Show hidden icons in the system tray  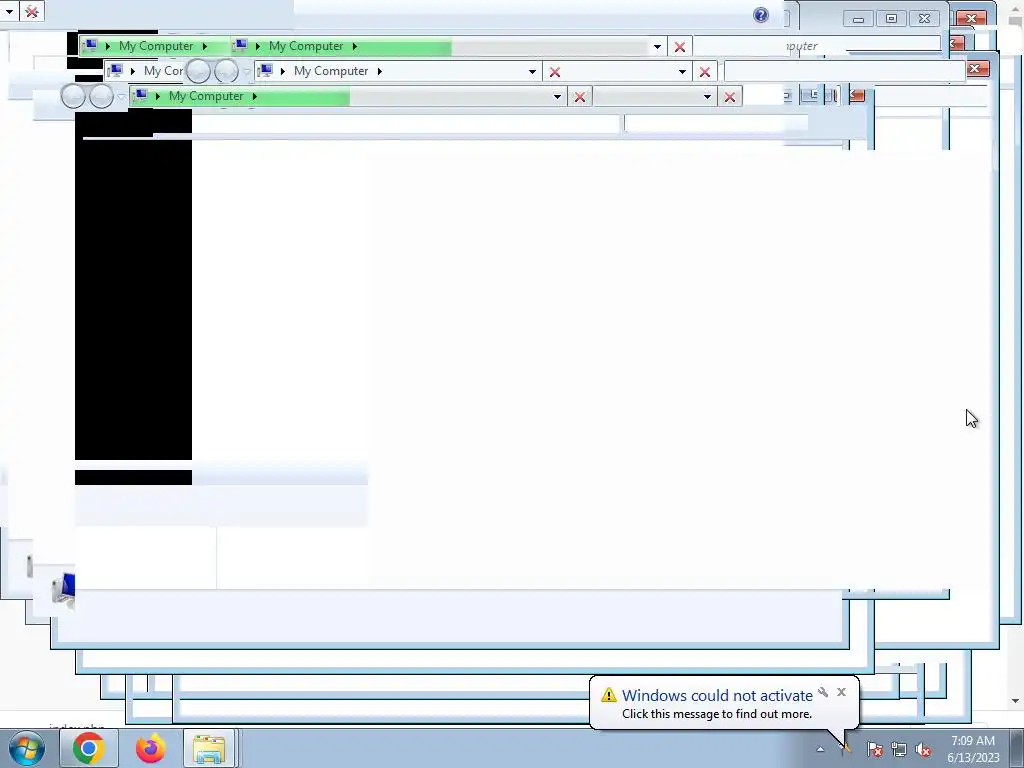[x=820, y=749]
